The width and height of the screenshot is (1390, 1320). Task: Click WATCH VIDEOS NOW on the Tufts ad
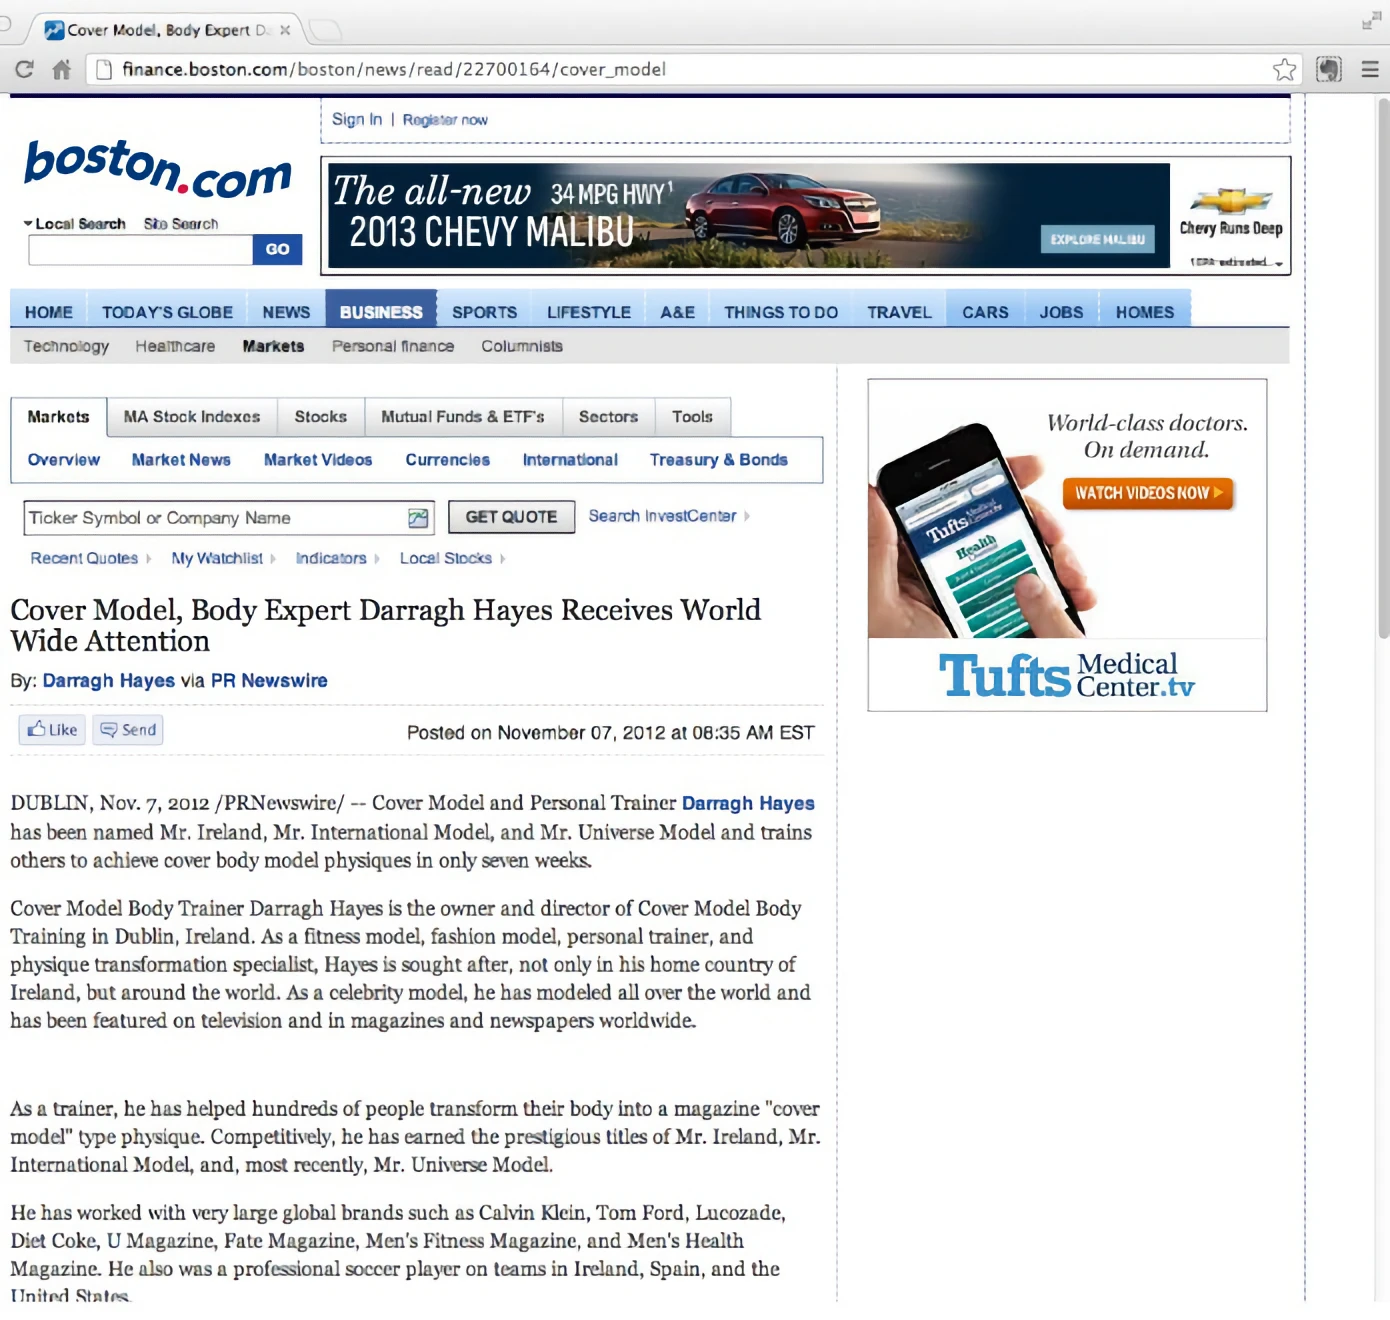1148,493
